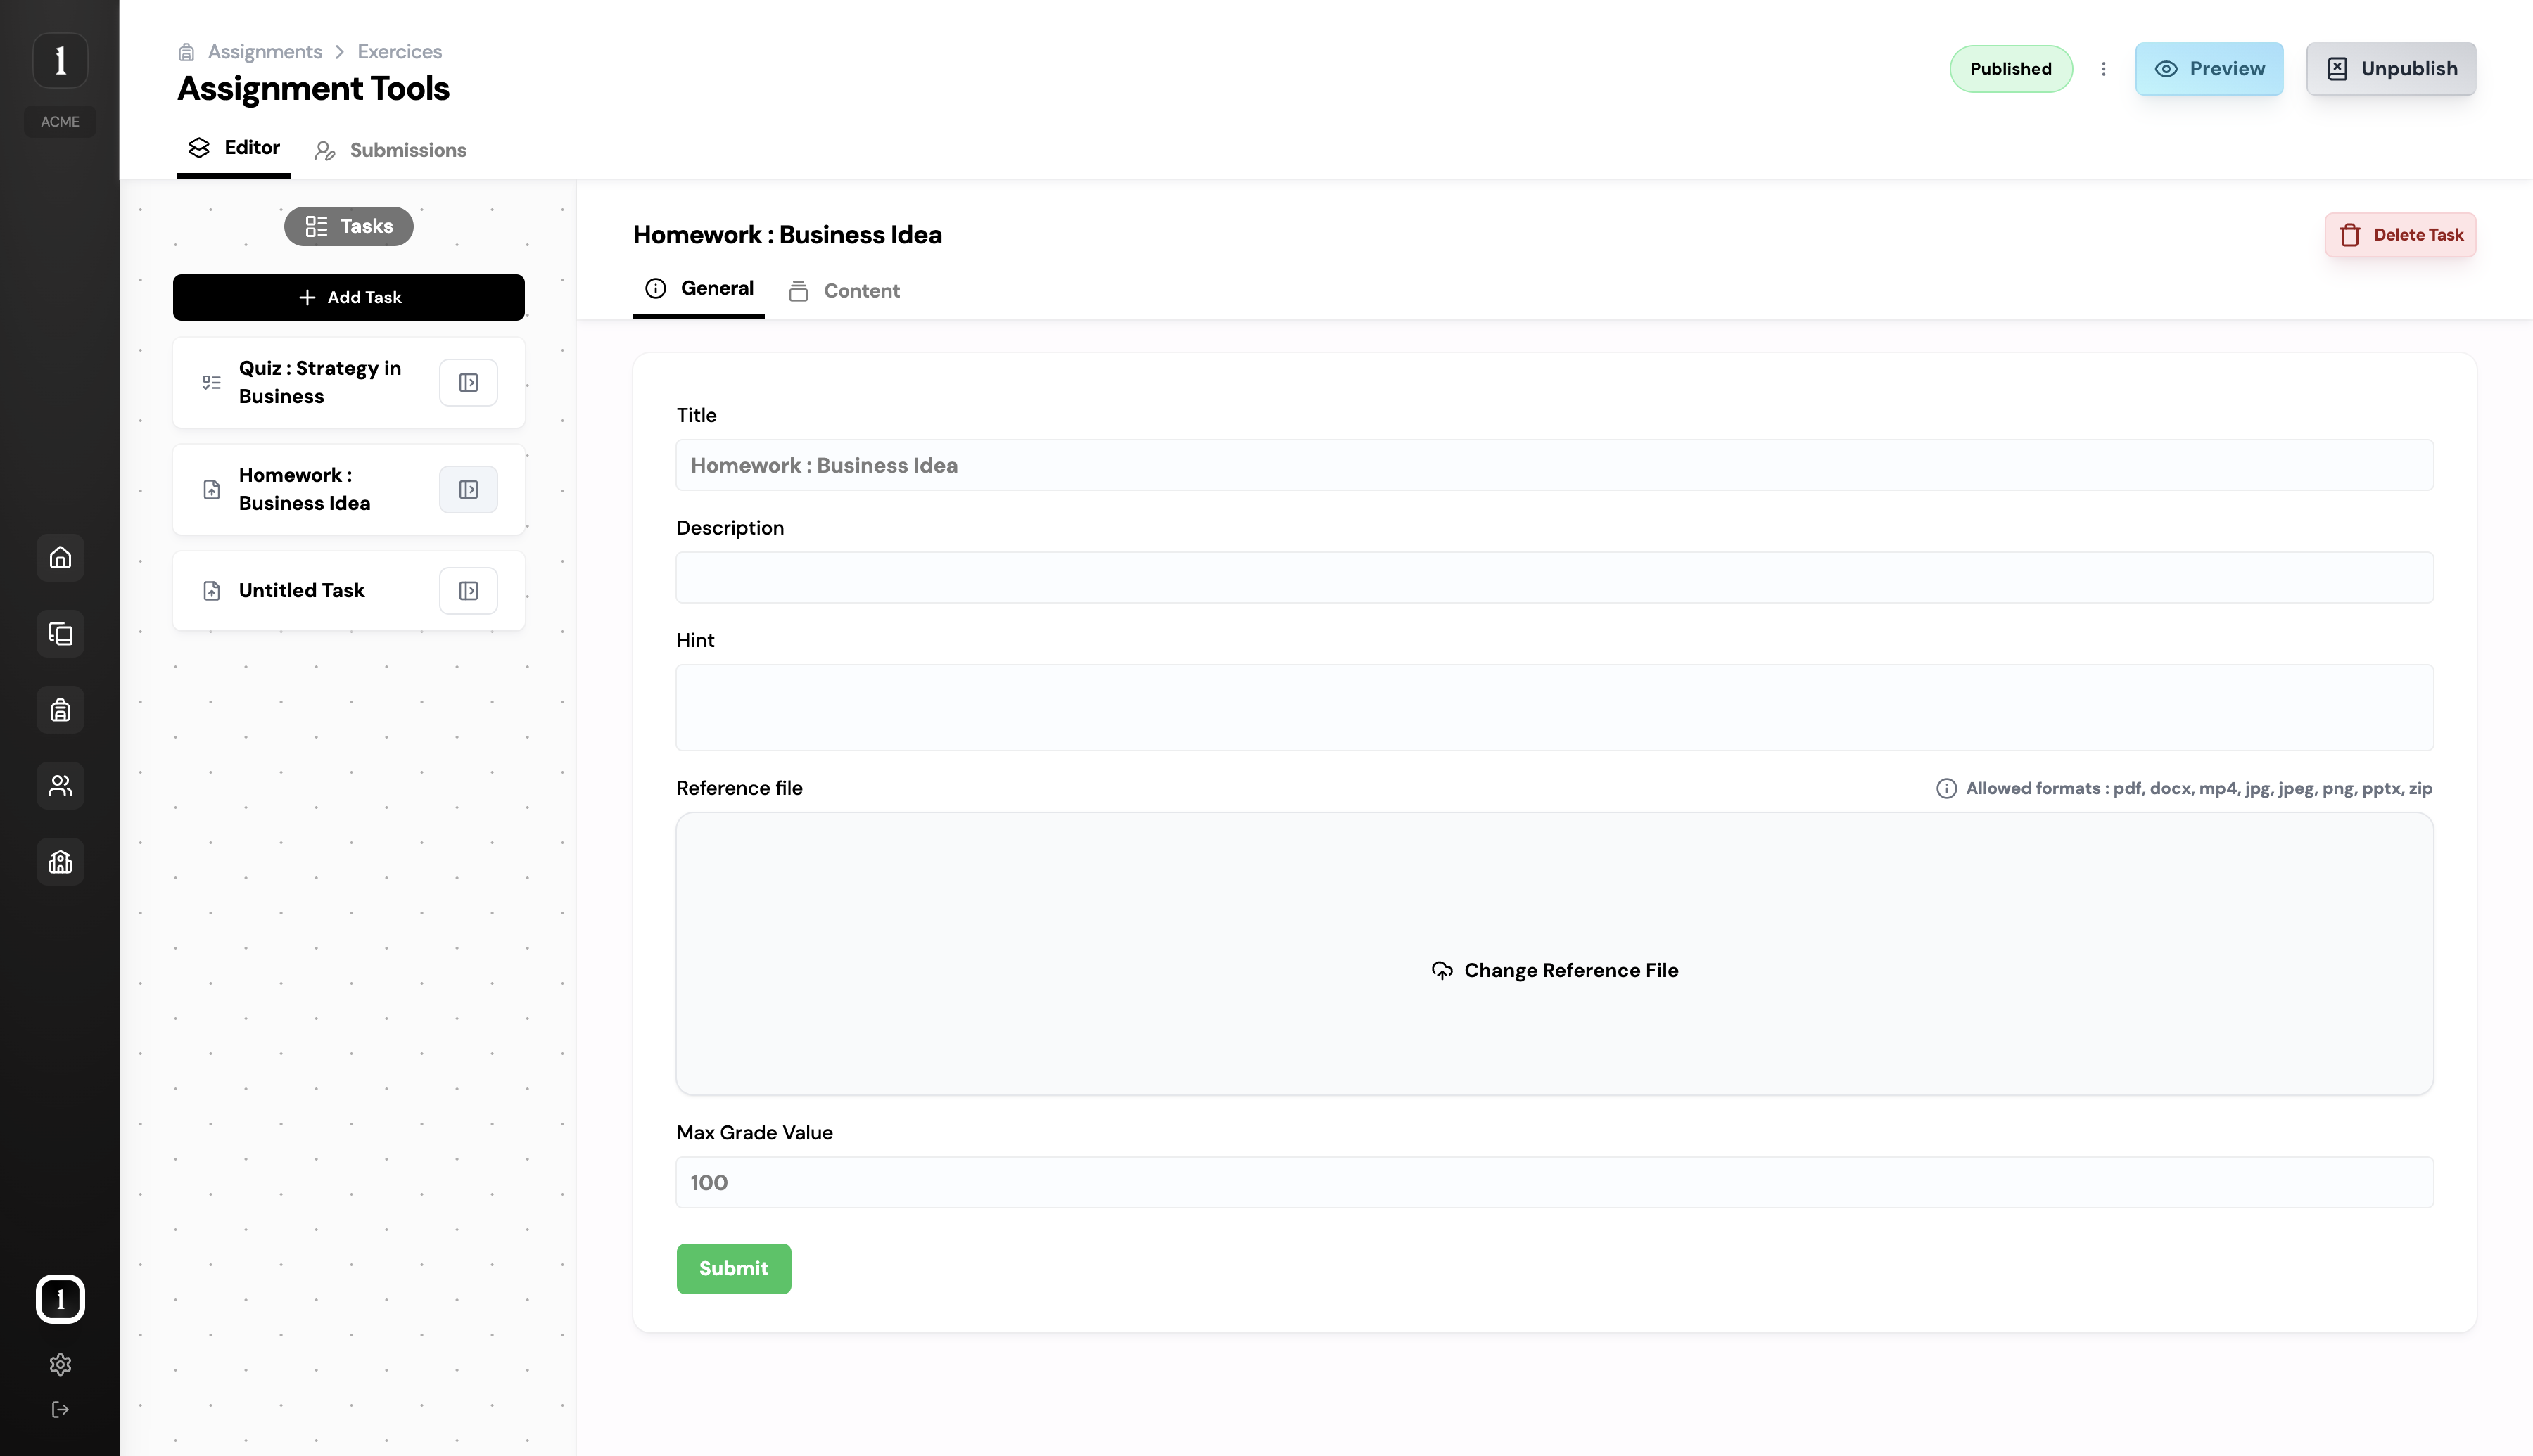Click the stack icon on Content tab
2533x1456 pixels.
[798, 291]
